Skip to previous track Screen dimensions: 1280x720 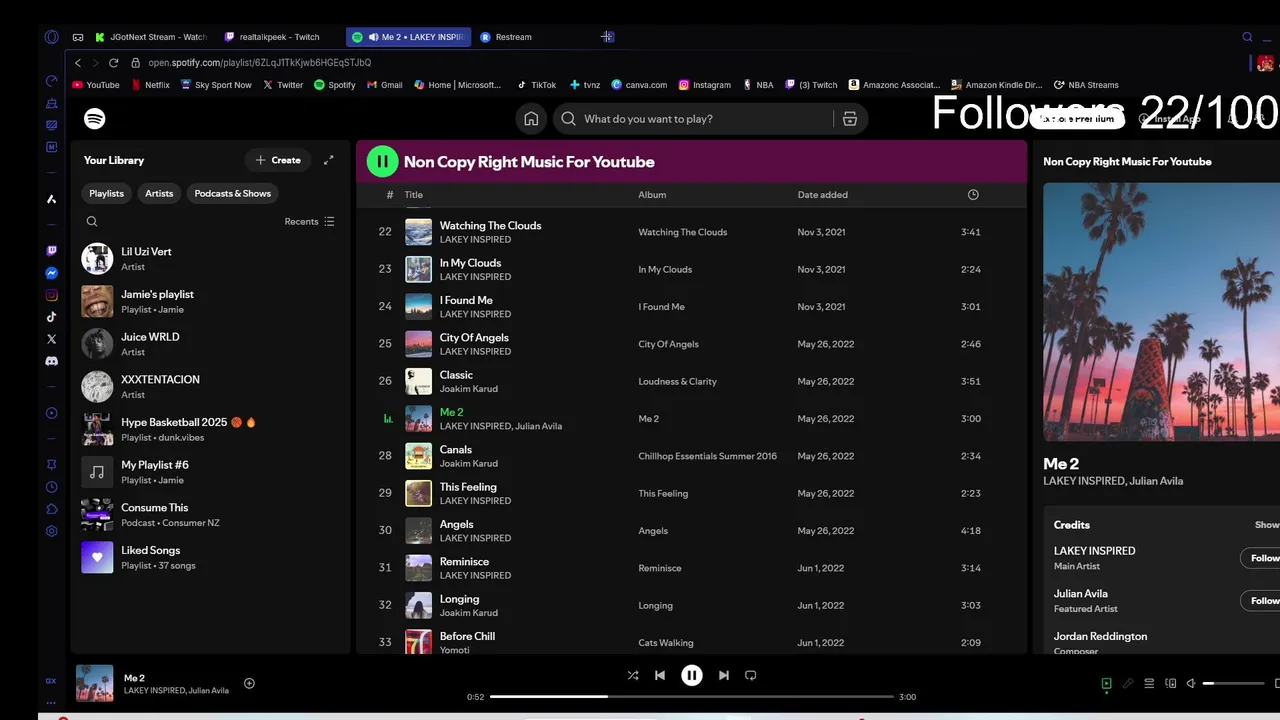(660, 675)
